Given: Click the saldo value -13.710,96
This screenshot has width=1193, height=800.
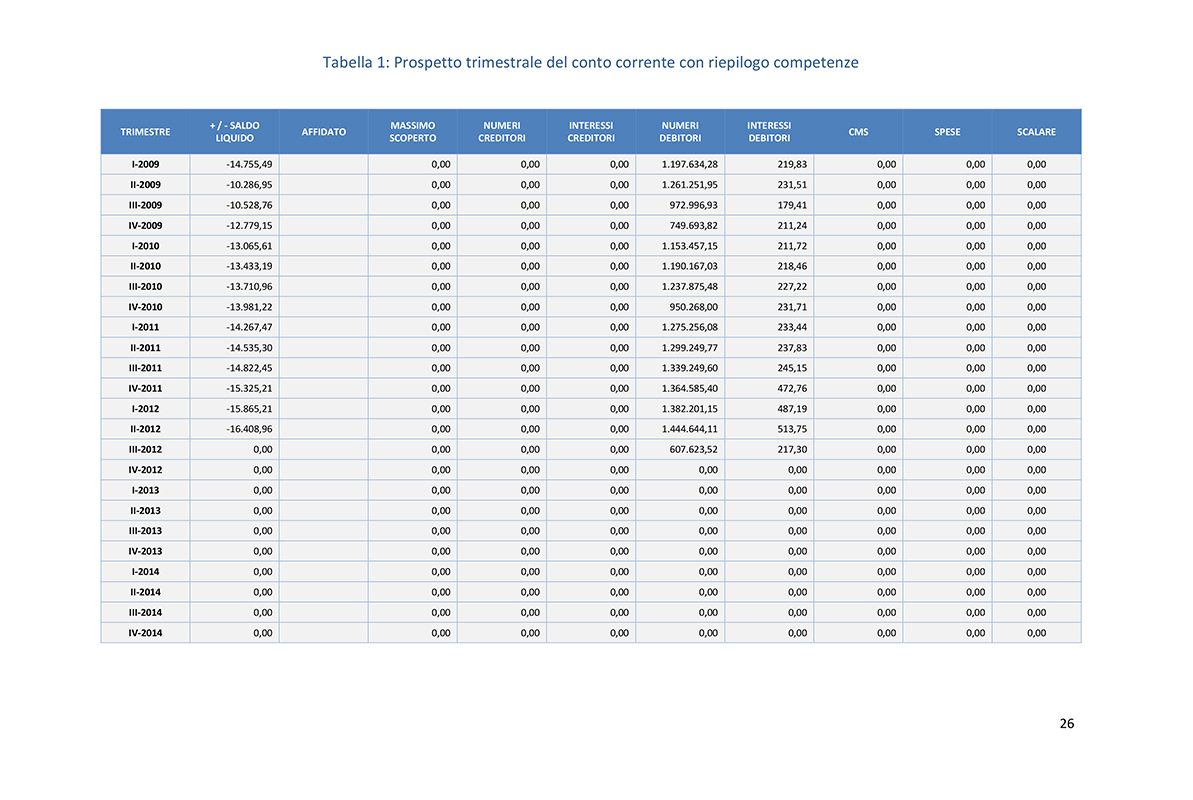Looking at the screenshot, I should click(x=249, y=287).
